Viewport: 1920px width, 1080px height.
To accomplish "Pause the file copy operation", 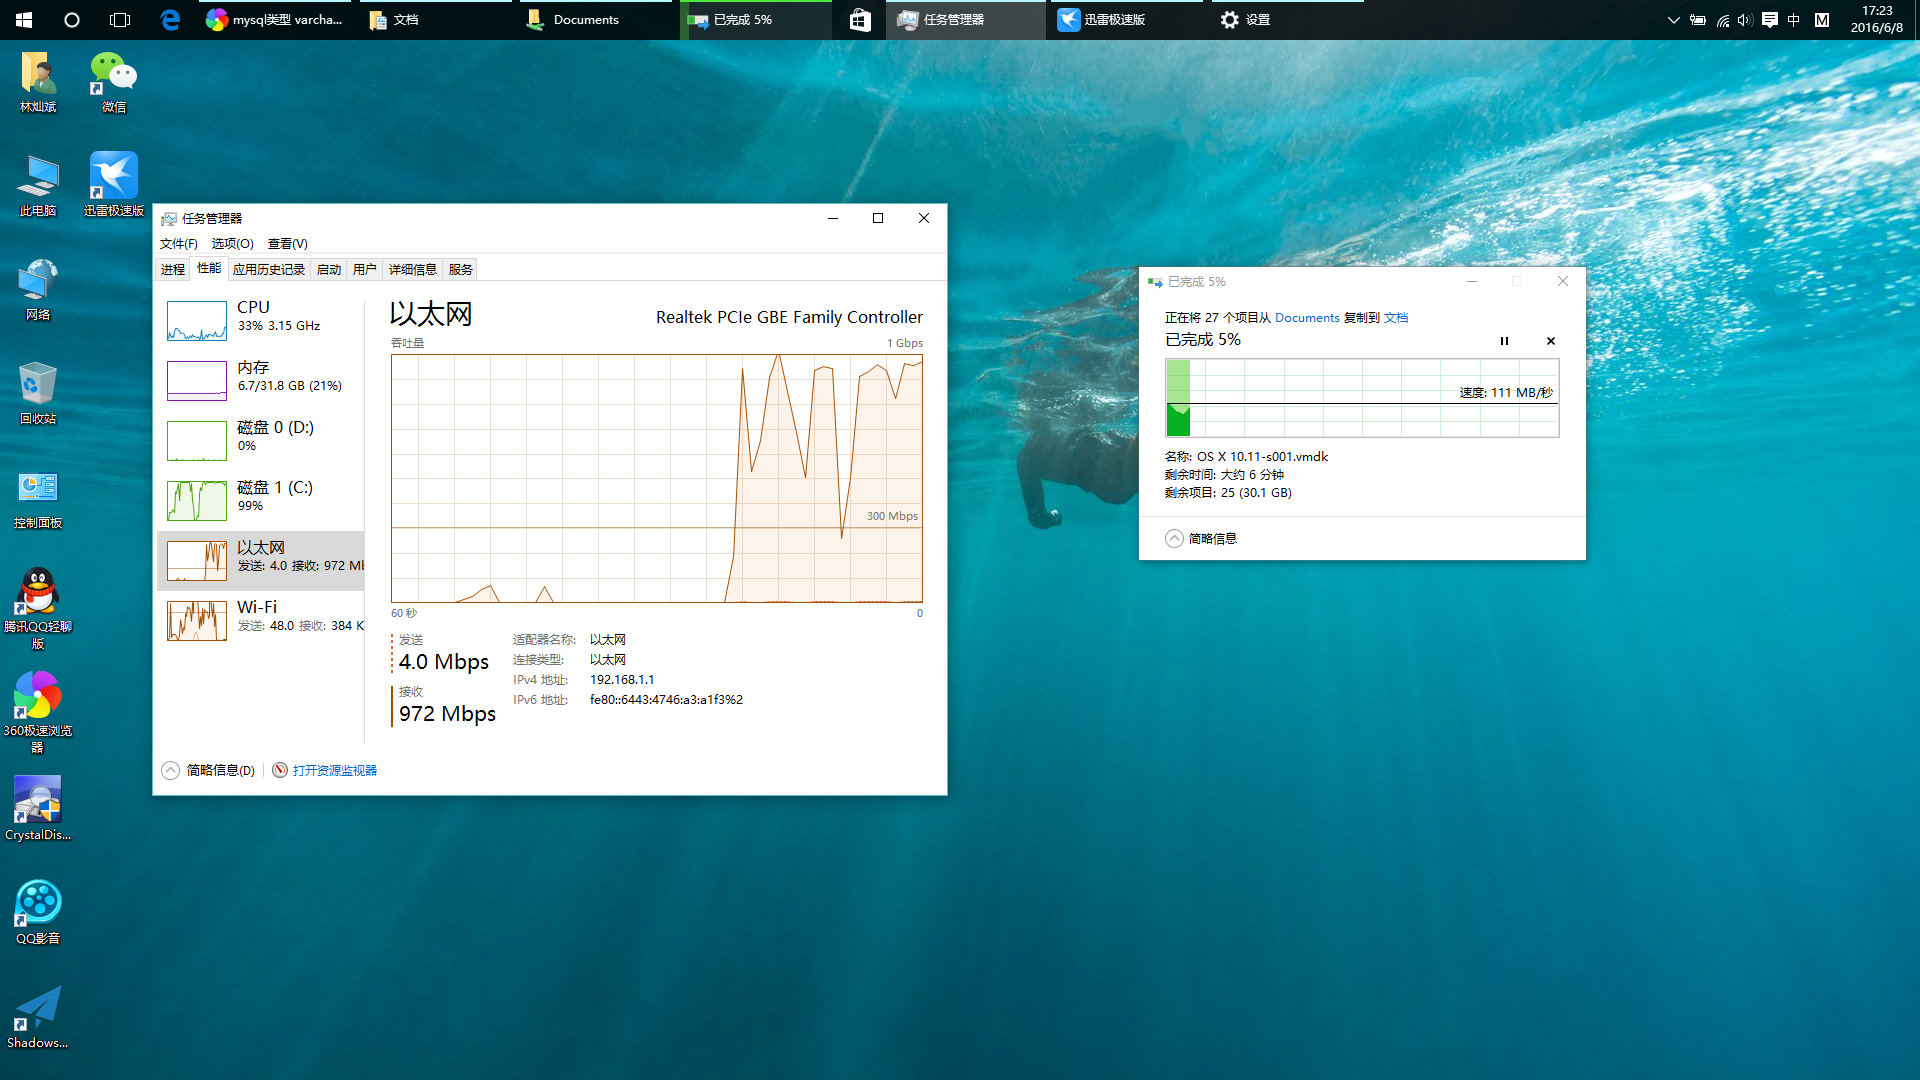I will (1504, 341).
